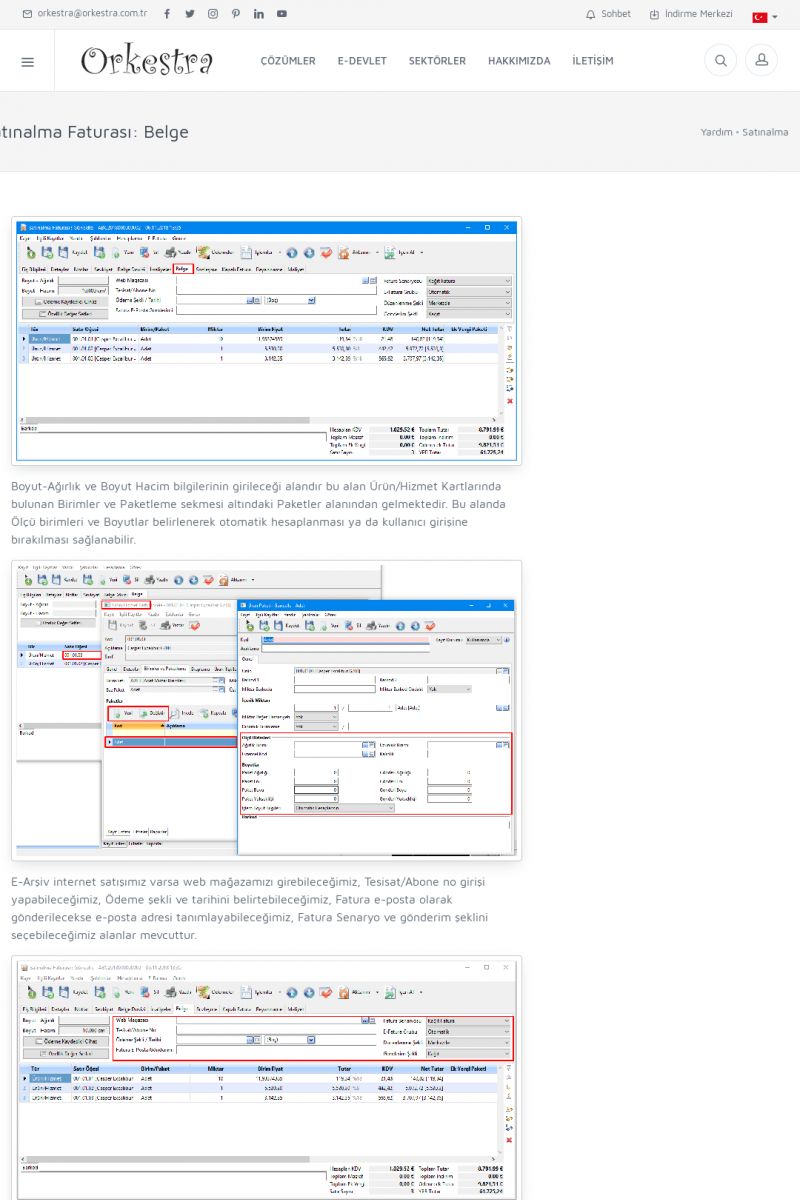
Task: Click the Sohbet chat link
Action: pyautogui.click(x=609, y=14)
